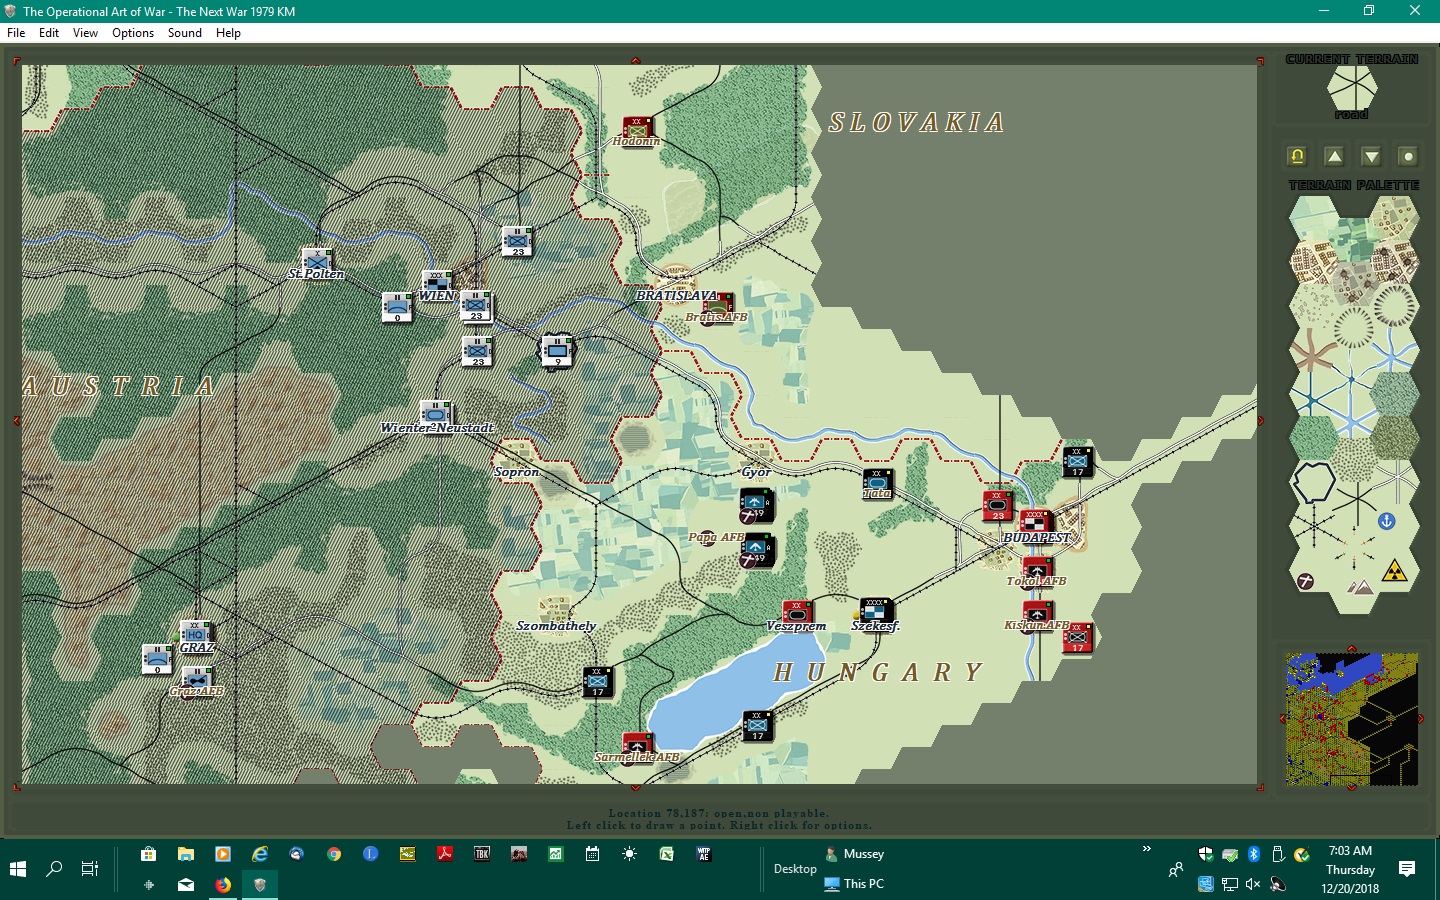Image resolution: width=1440 pixels, height=900 pixels.
Task: Open the Options menu
Action: [133, 33]
